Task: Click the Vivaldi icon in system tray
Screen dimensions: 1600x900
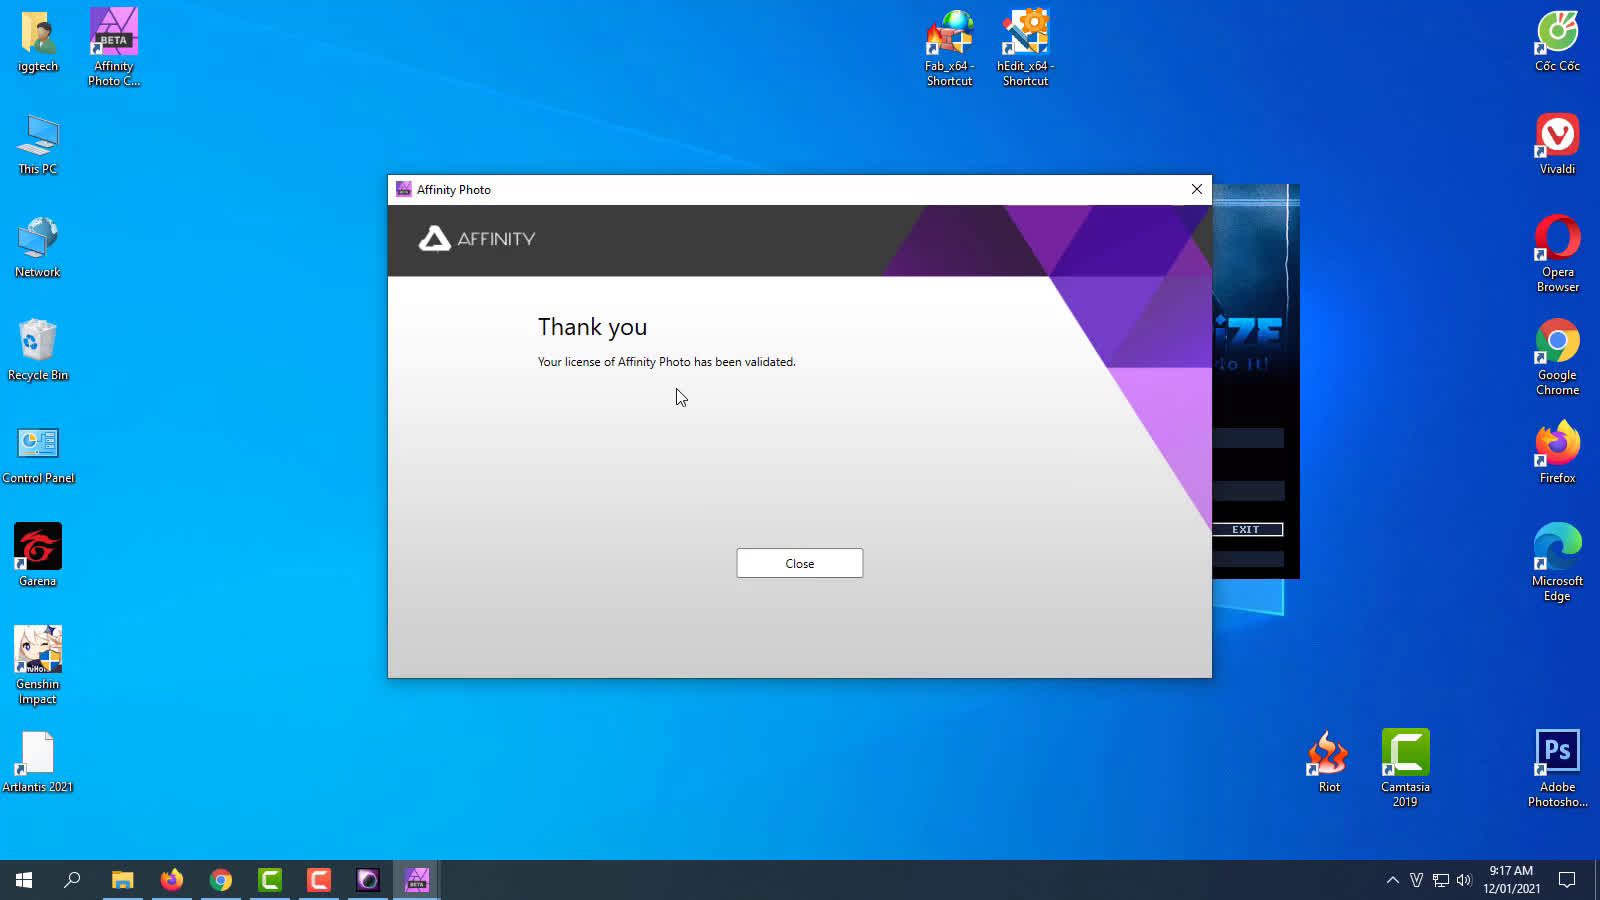Action: tap(1416, 880)
